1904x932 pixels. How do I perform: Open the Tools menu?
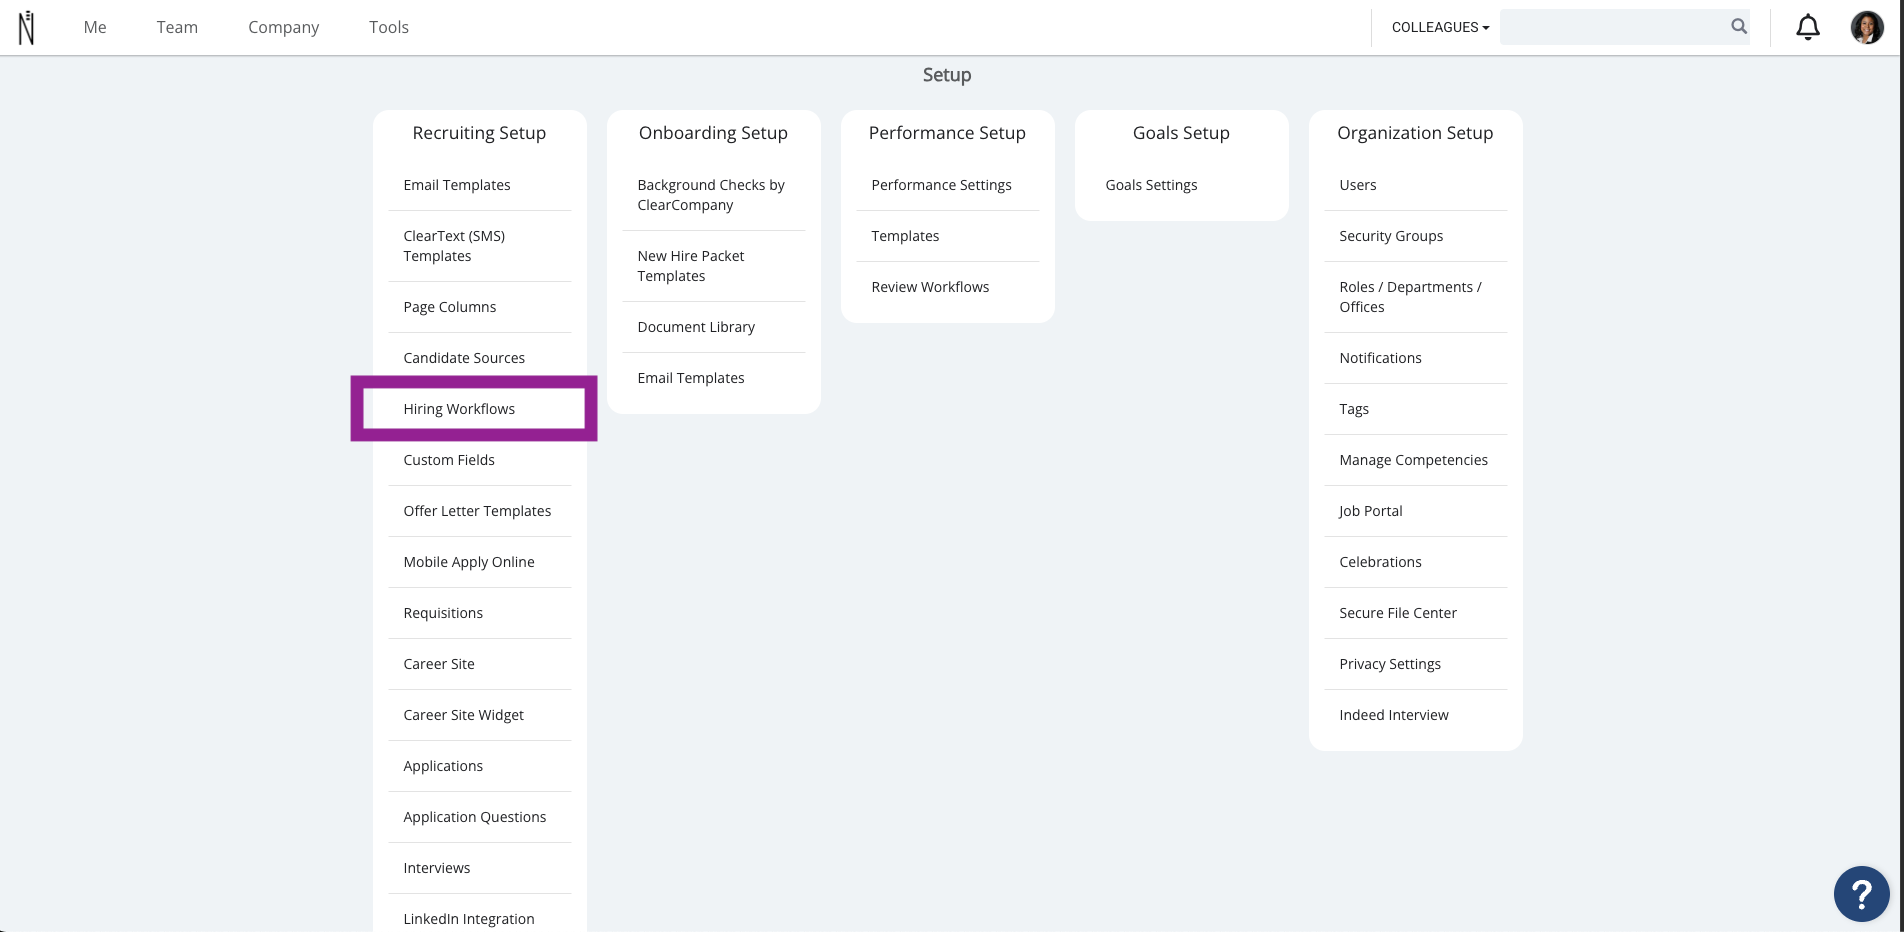coord(389,27)
